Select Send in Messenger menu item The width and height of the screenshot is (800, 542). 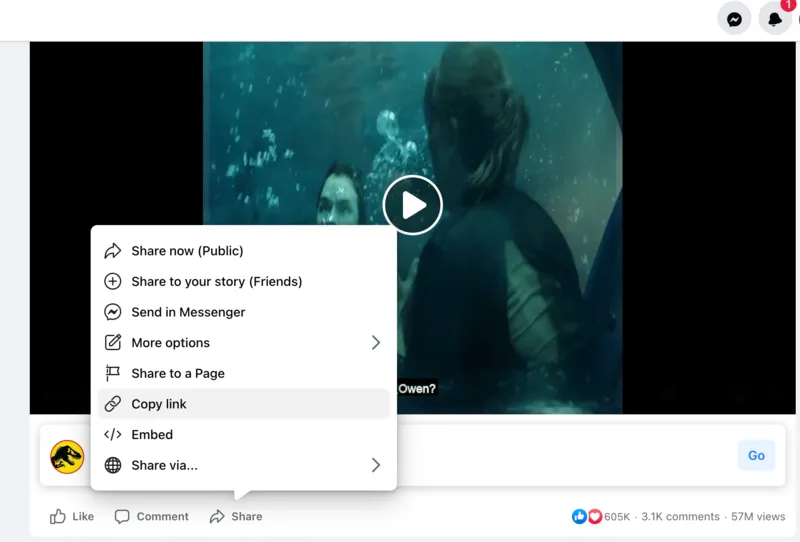click(188, 312)
